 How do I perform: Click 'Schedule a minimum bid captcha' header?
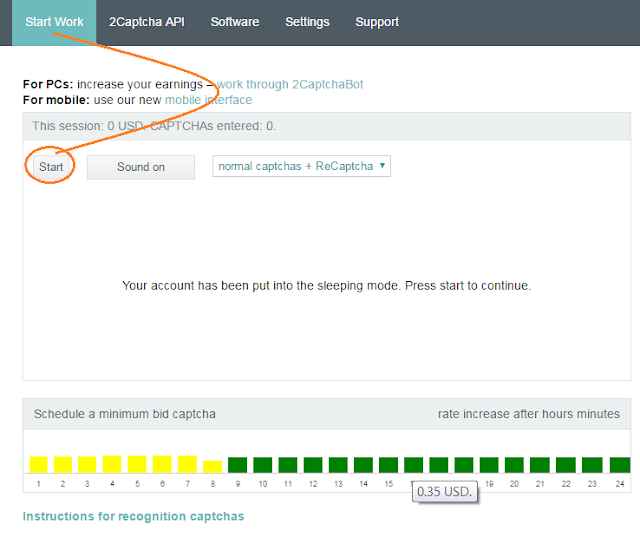click(124, 414)
